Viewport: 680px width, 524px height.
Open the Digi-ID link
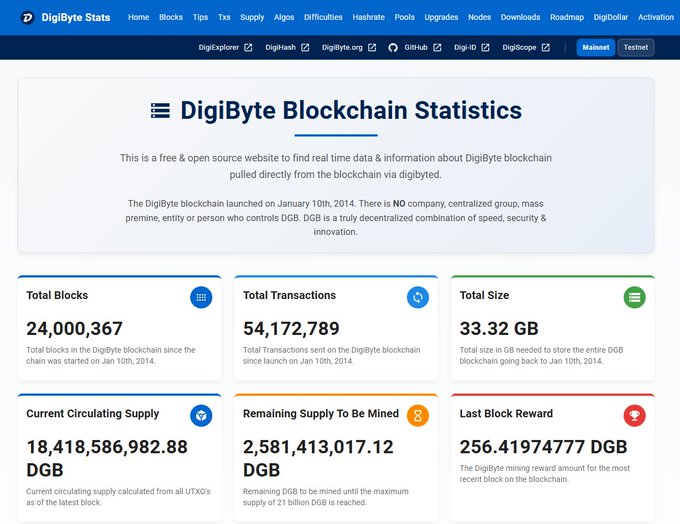pos(465,47)
